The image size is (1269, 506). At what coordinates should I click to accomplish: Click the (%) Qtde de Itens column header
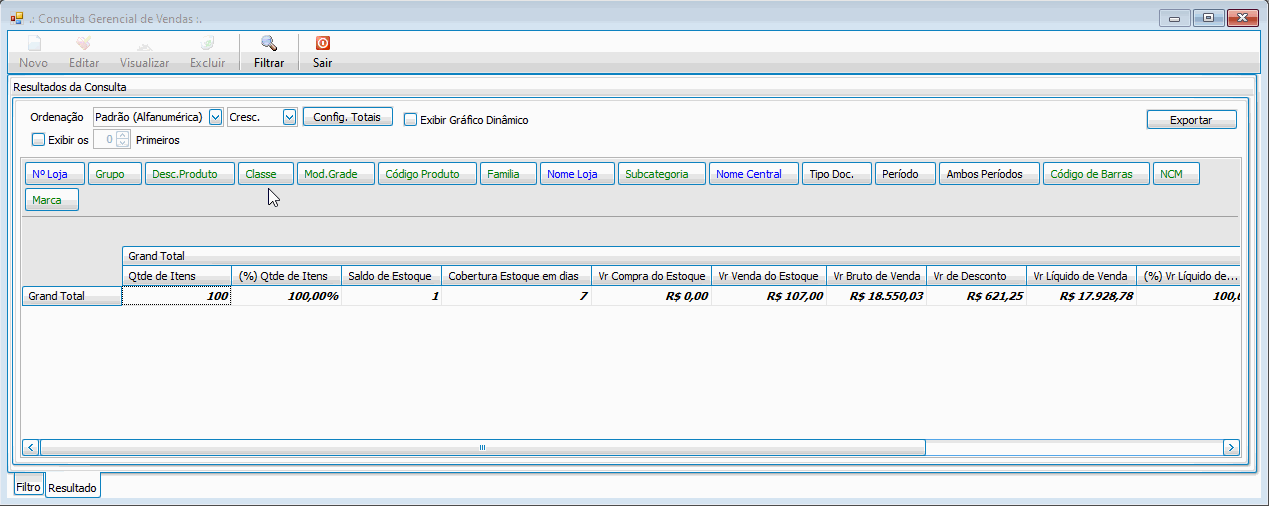click(x=287, y=276)
